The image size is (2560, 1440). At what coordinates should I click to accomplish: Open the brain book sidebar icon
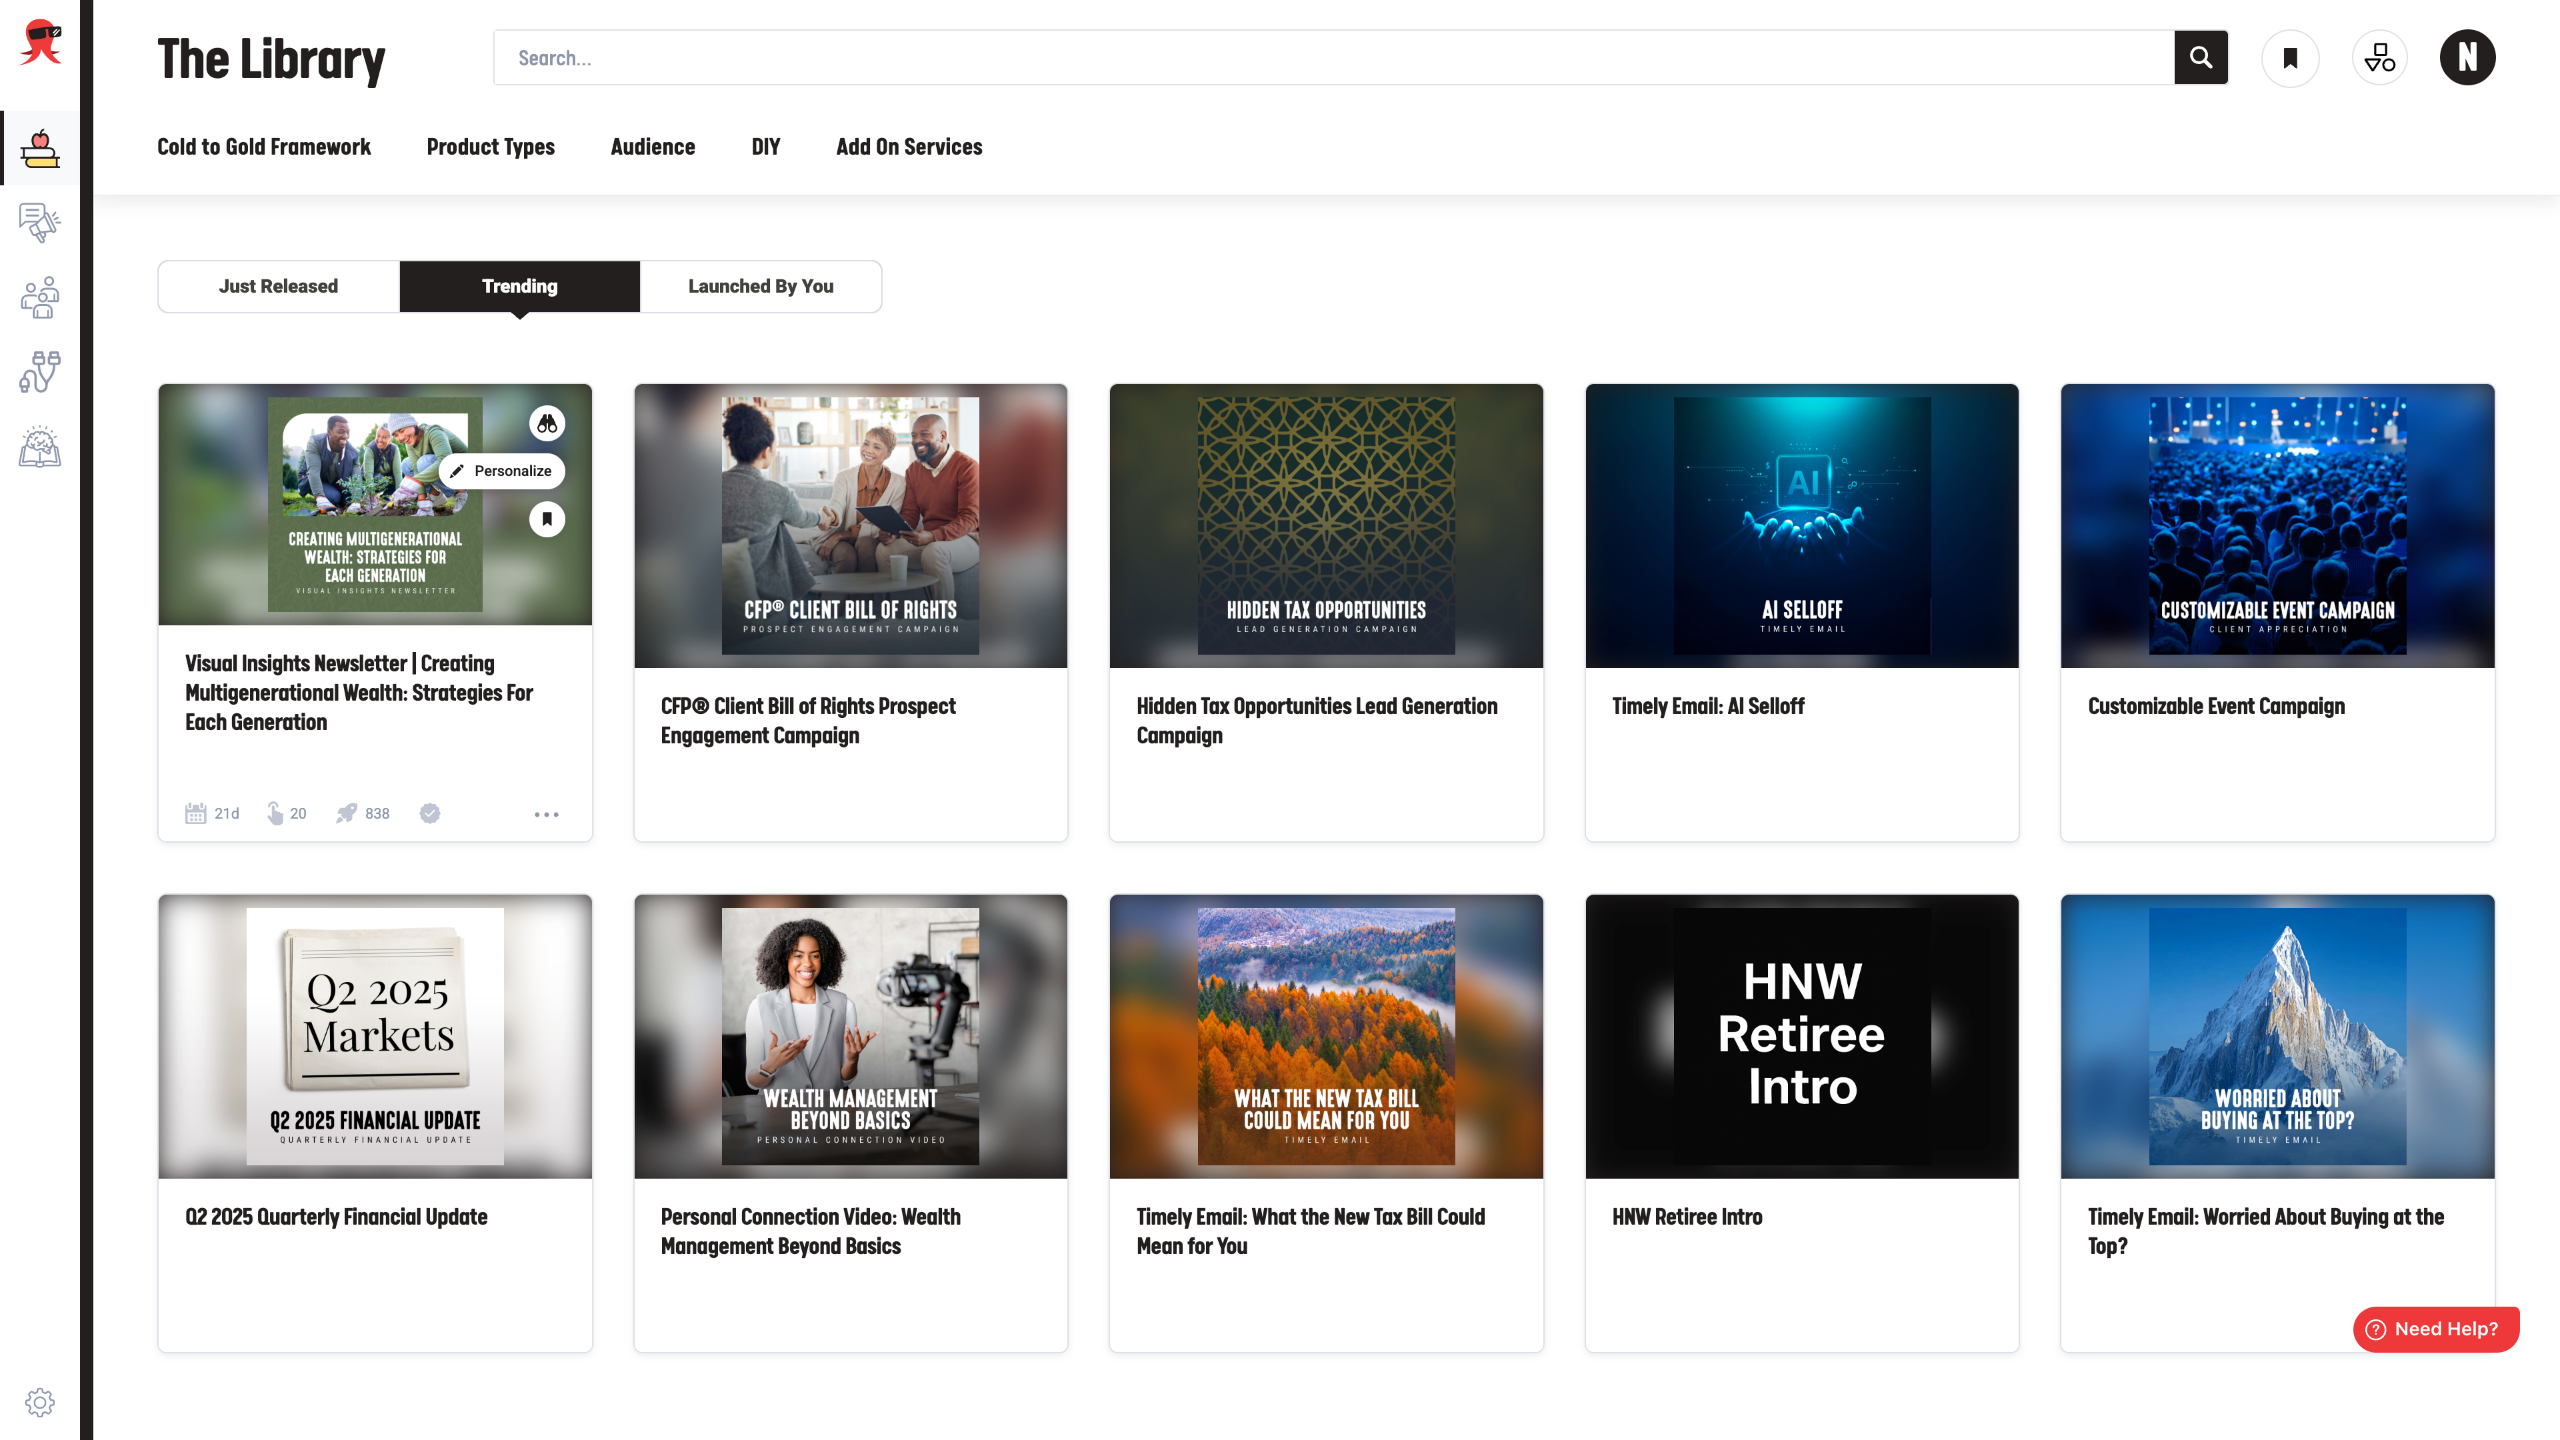click(40, 447)
